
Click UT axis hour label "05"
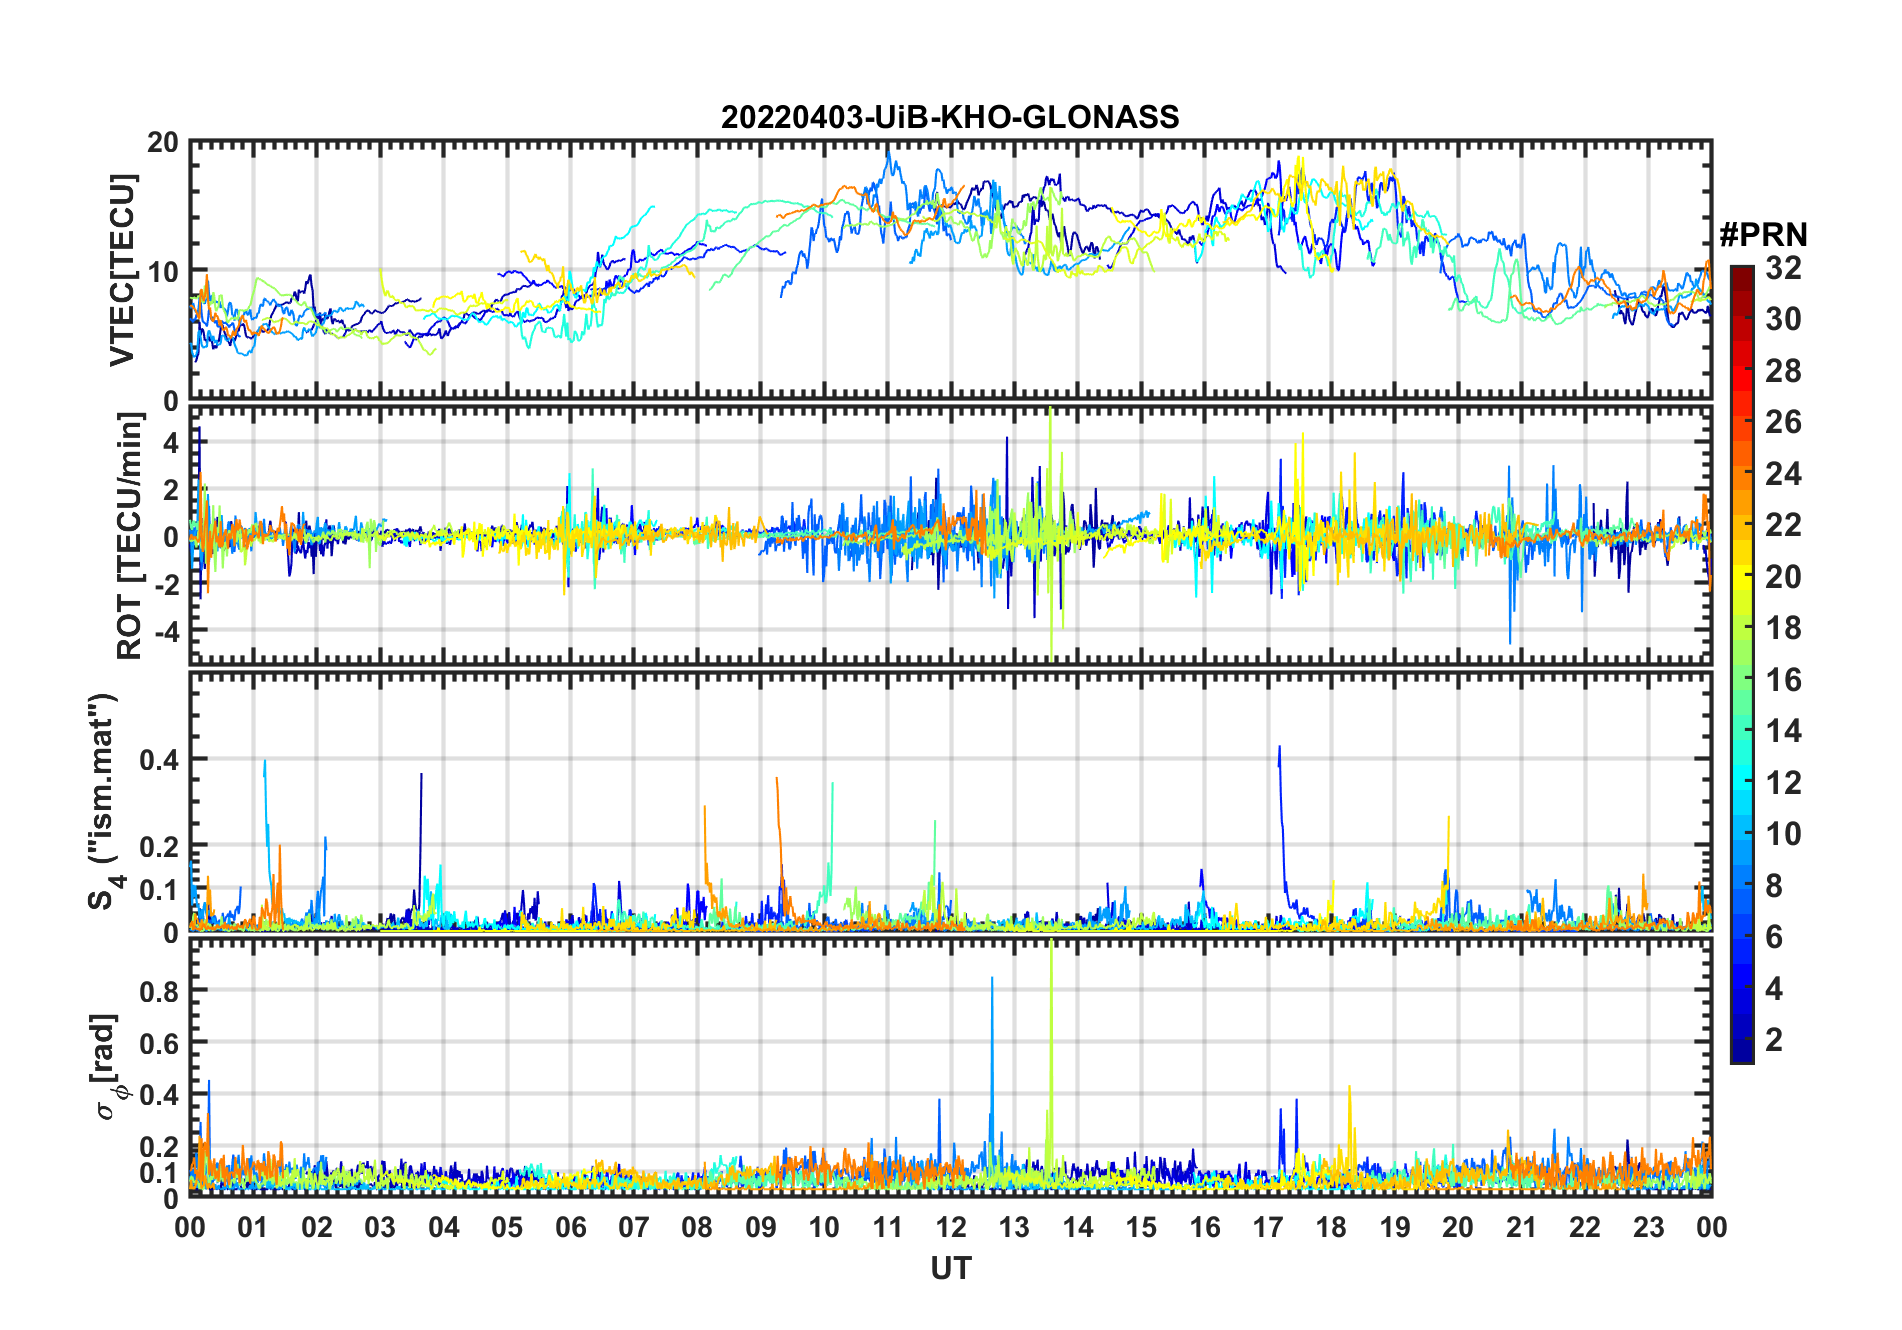click(x=507, y=1227)
